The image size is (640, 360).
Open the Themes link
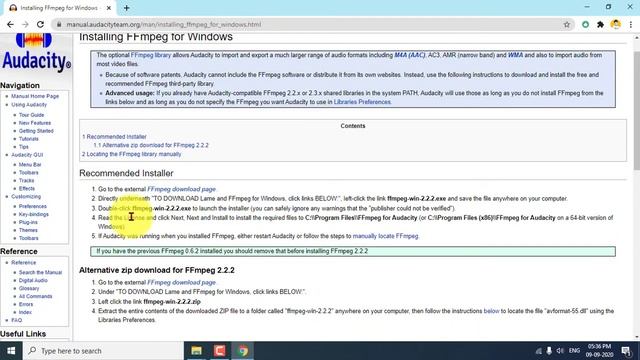coord(28,230)
